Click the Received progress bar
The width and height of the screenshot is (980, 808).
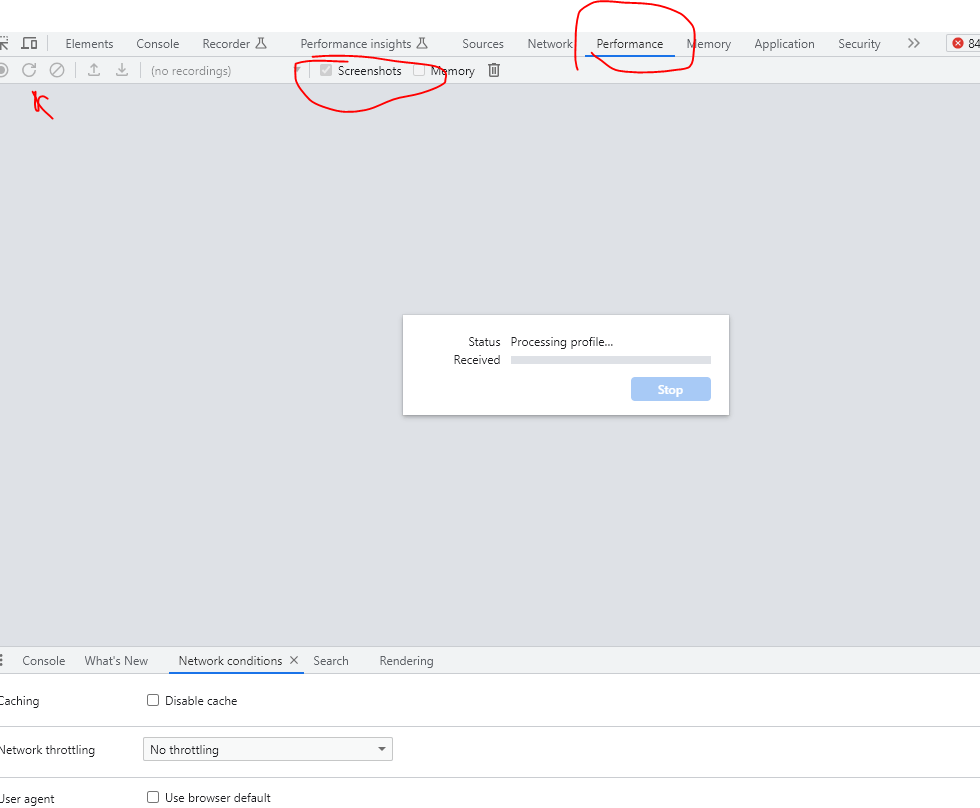coord(610,360)
